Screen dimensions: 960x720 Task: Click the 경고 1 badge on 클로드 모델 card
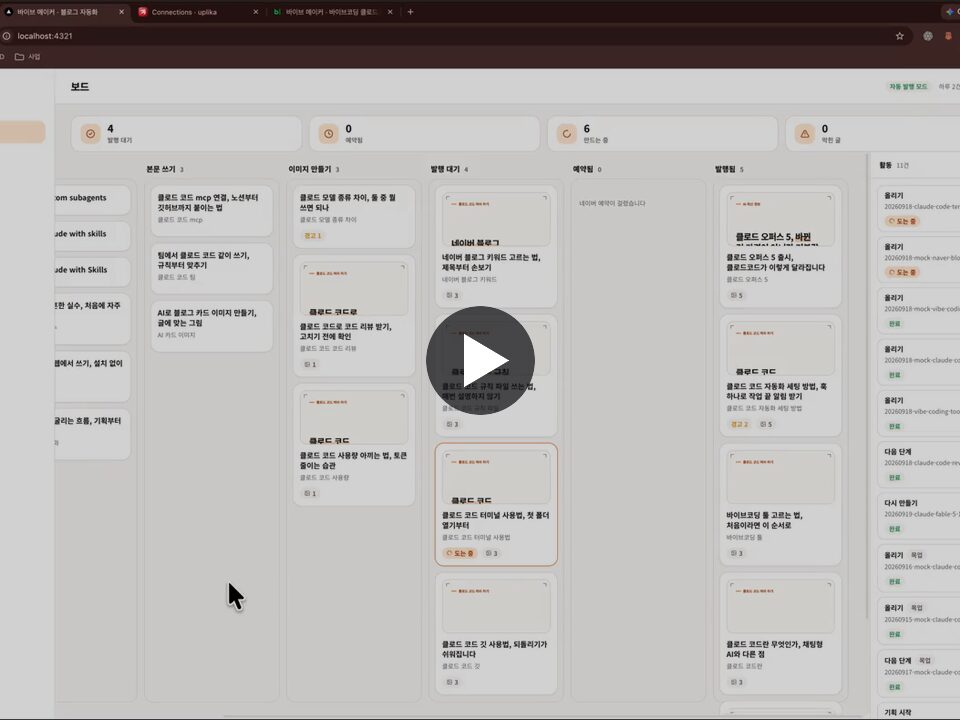[x=312, y=236]
